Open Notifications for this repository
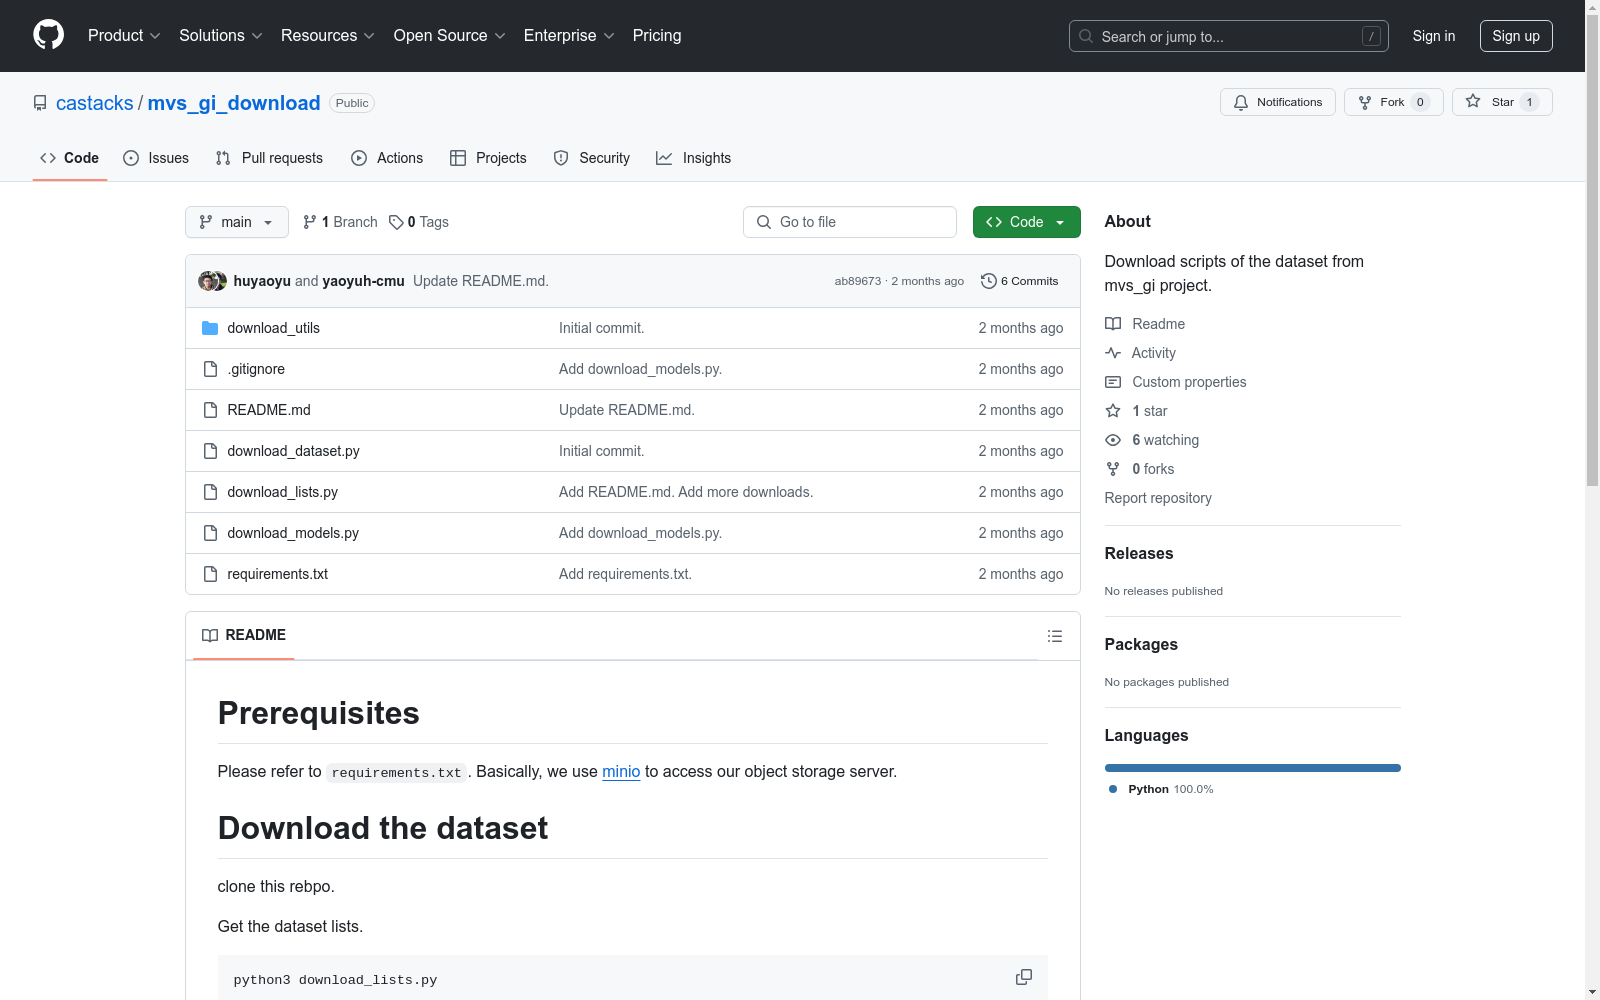The height and width of the screenshot is (1000, 1600). (1278, 102)
